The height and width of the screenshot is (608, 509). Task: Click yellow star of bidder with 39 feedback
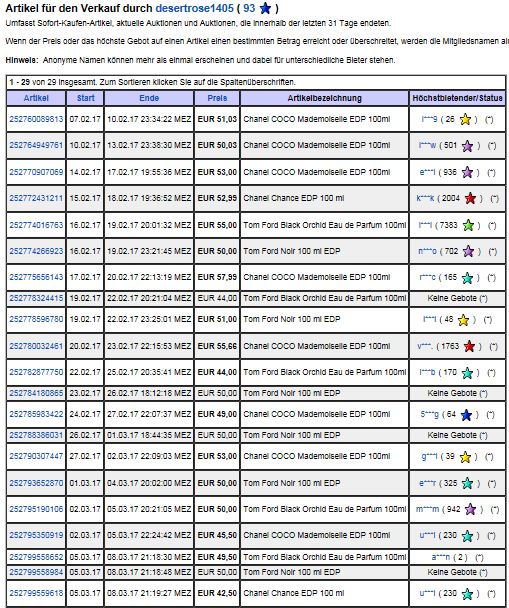tap(465, 457)
